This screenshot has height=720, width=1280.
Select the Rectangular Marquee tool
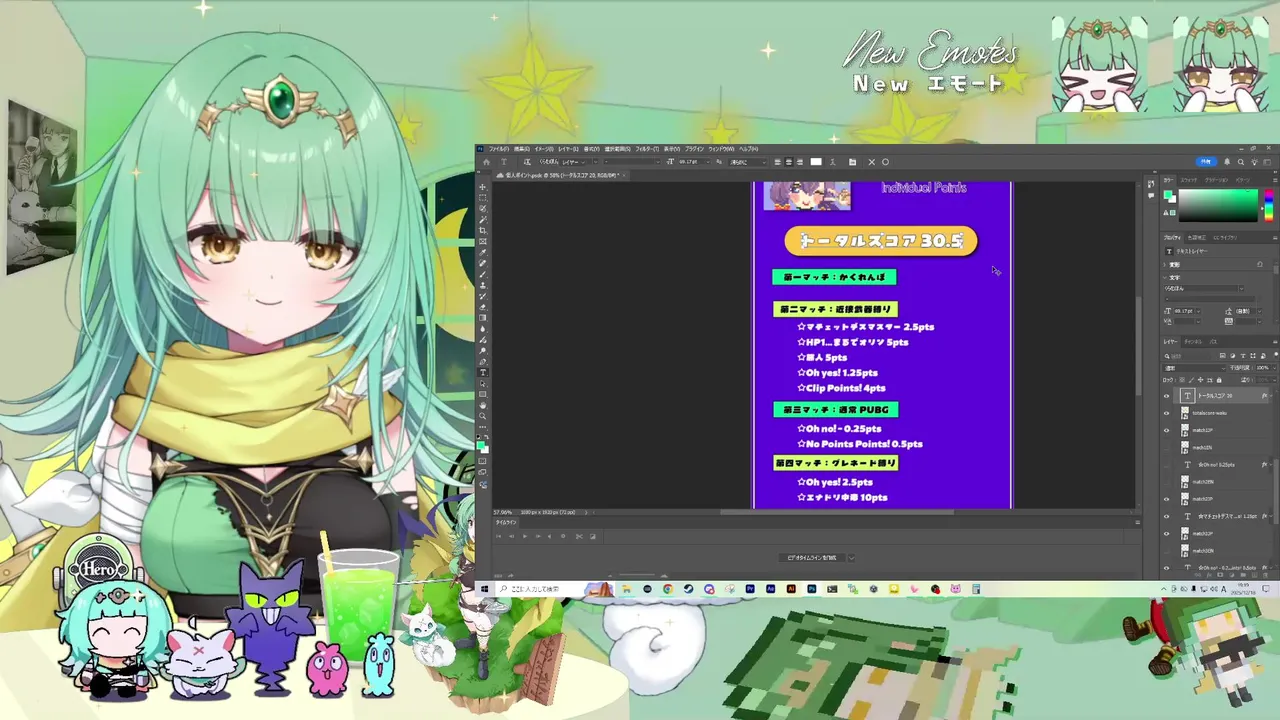pyautogui.click(x=483, y=198)
